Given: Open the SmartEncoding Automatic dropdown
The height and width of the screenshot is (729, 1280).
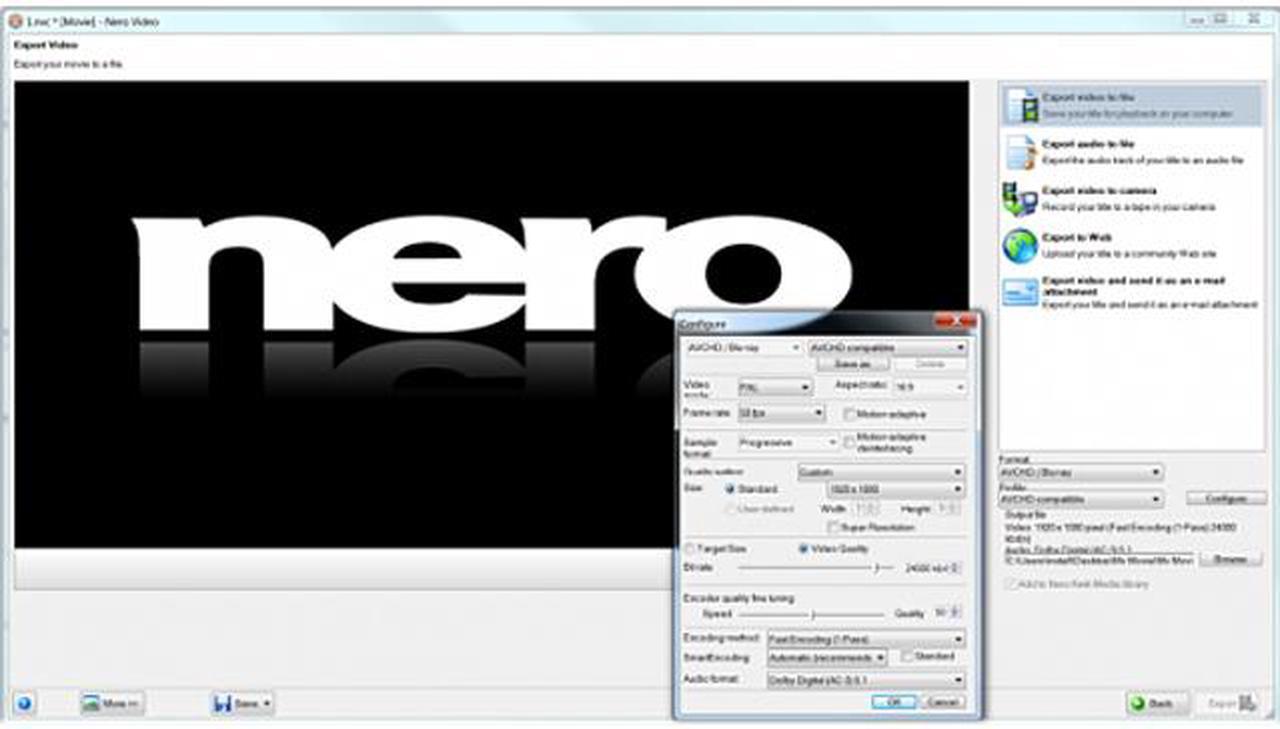Looking at the screenshot, I should 827,657.
